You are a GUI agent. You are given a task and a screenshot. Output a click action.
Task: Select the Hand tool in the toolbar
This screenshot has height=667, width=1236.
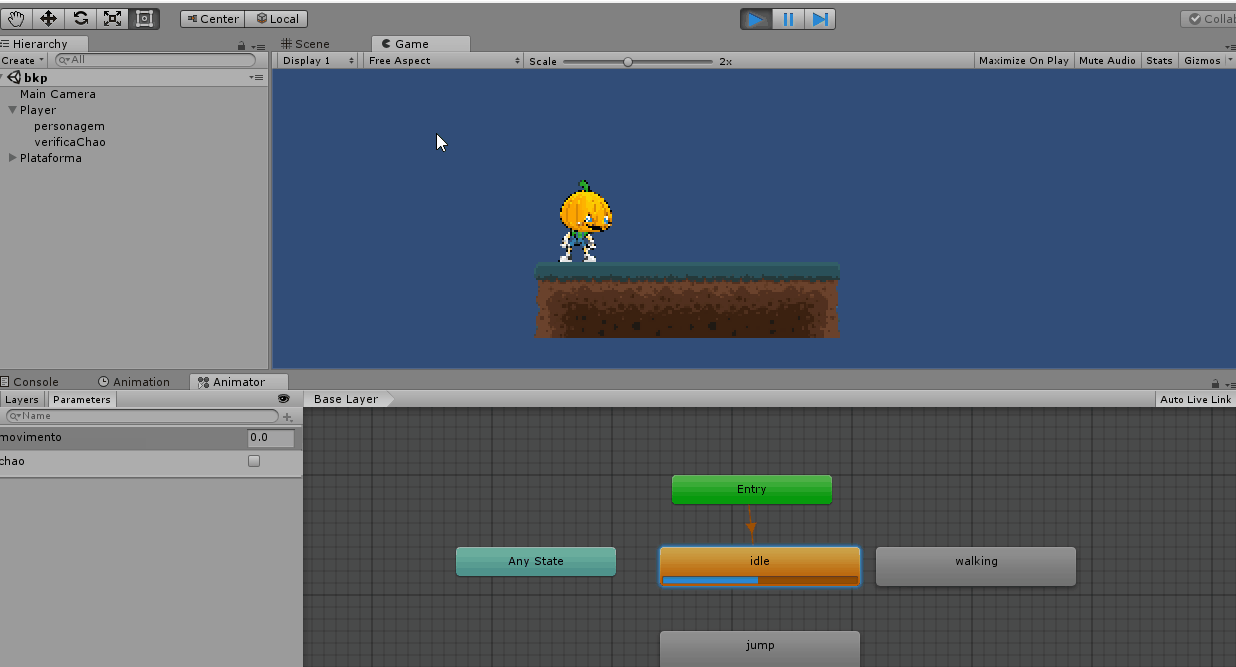tap(15, 18)
